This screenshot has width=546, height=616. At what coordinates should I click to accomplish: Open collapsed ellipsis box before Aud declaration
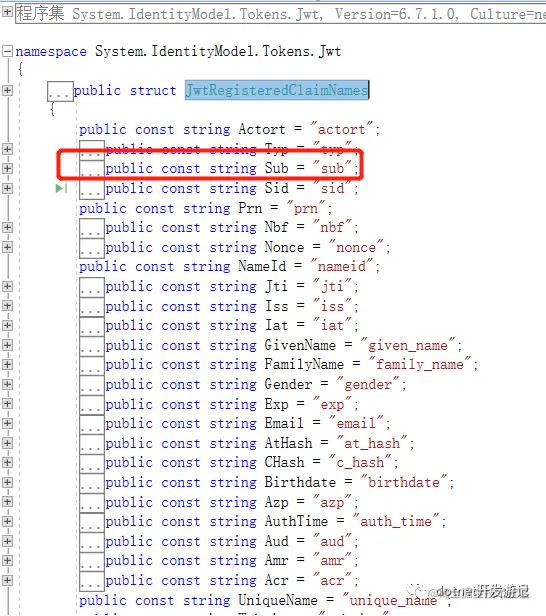click(x=92, y=542)
